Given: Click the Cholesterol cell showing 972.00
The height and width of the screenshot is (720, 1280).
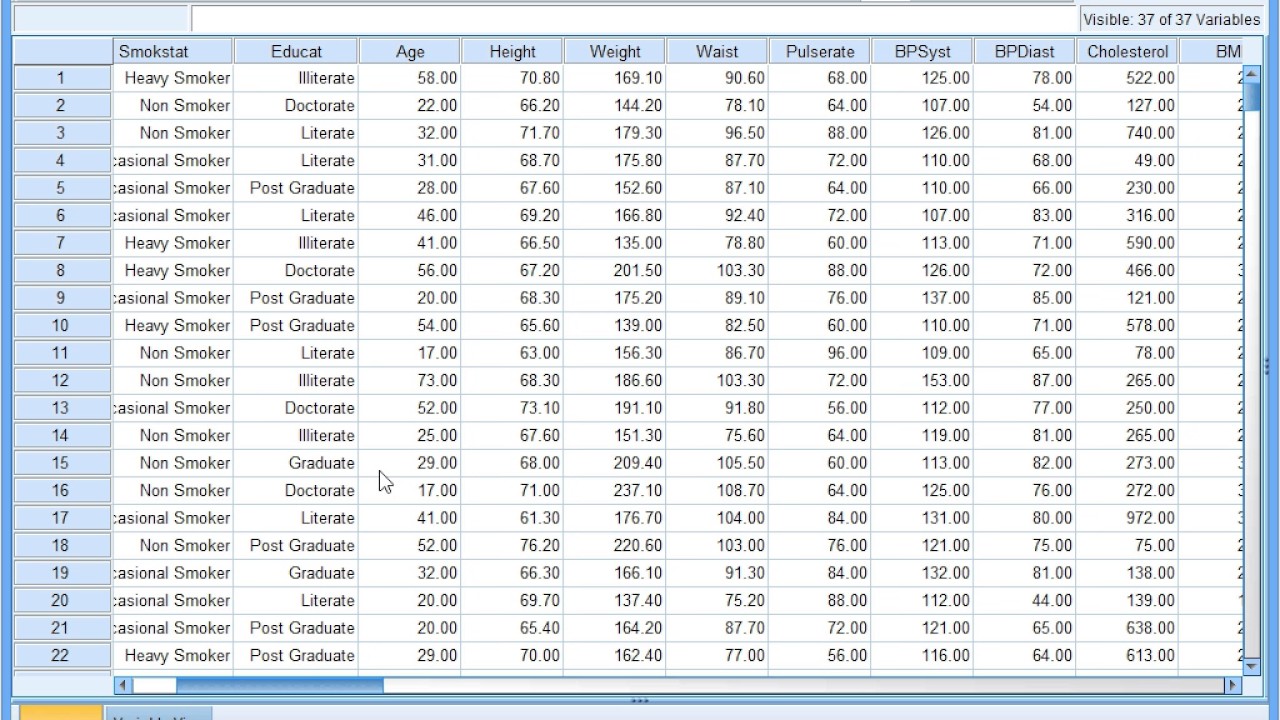Looking at the screenshot, I should (x=1127, y=518).
